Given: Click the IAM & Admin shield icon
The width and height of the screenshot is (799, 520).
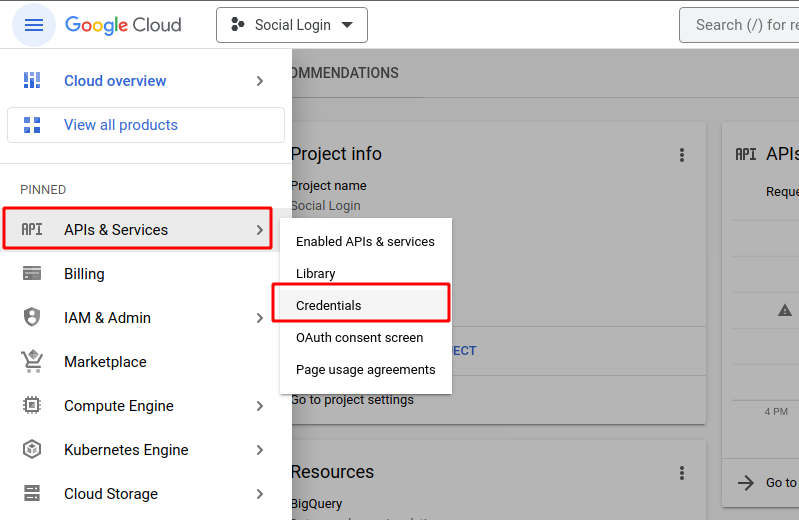Looking at the screenshot, I should click(x=32, y=317).
